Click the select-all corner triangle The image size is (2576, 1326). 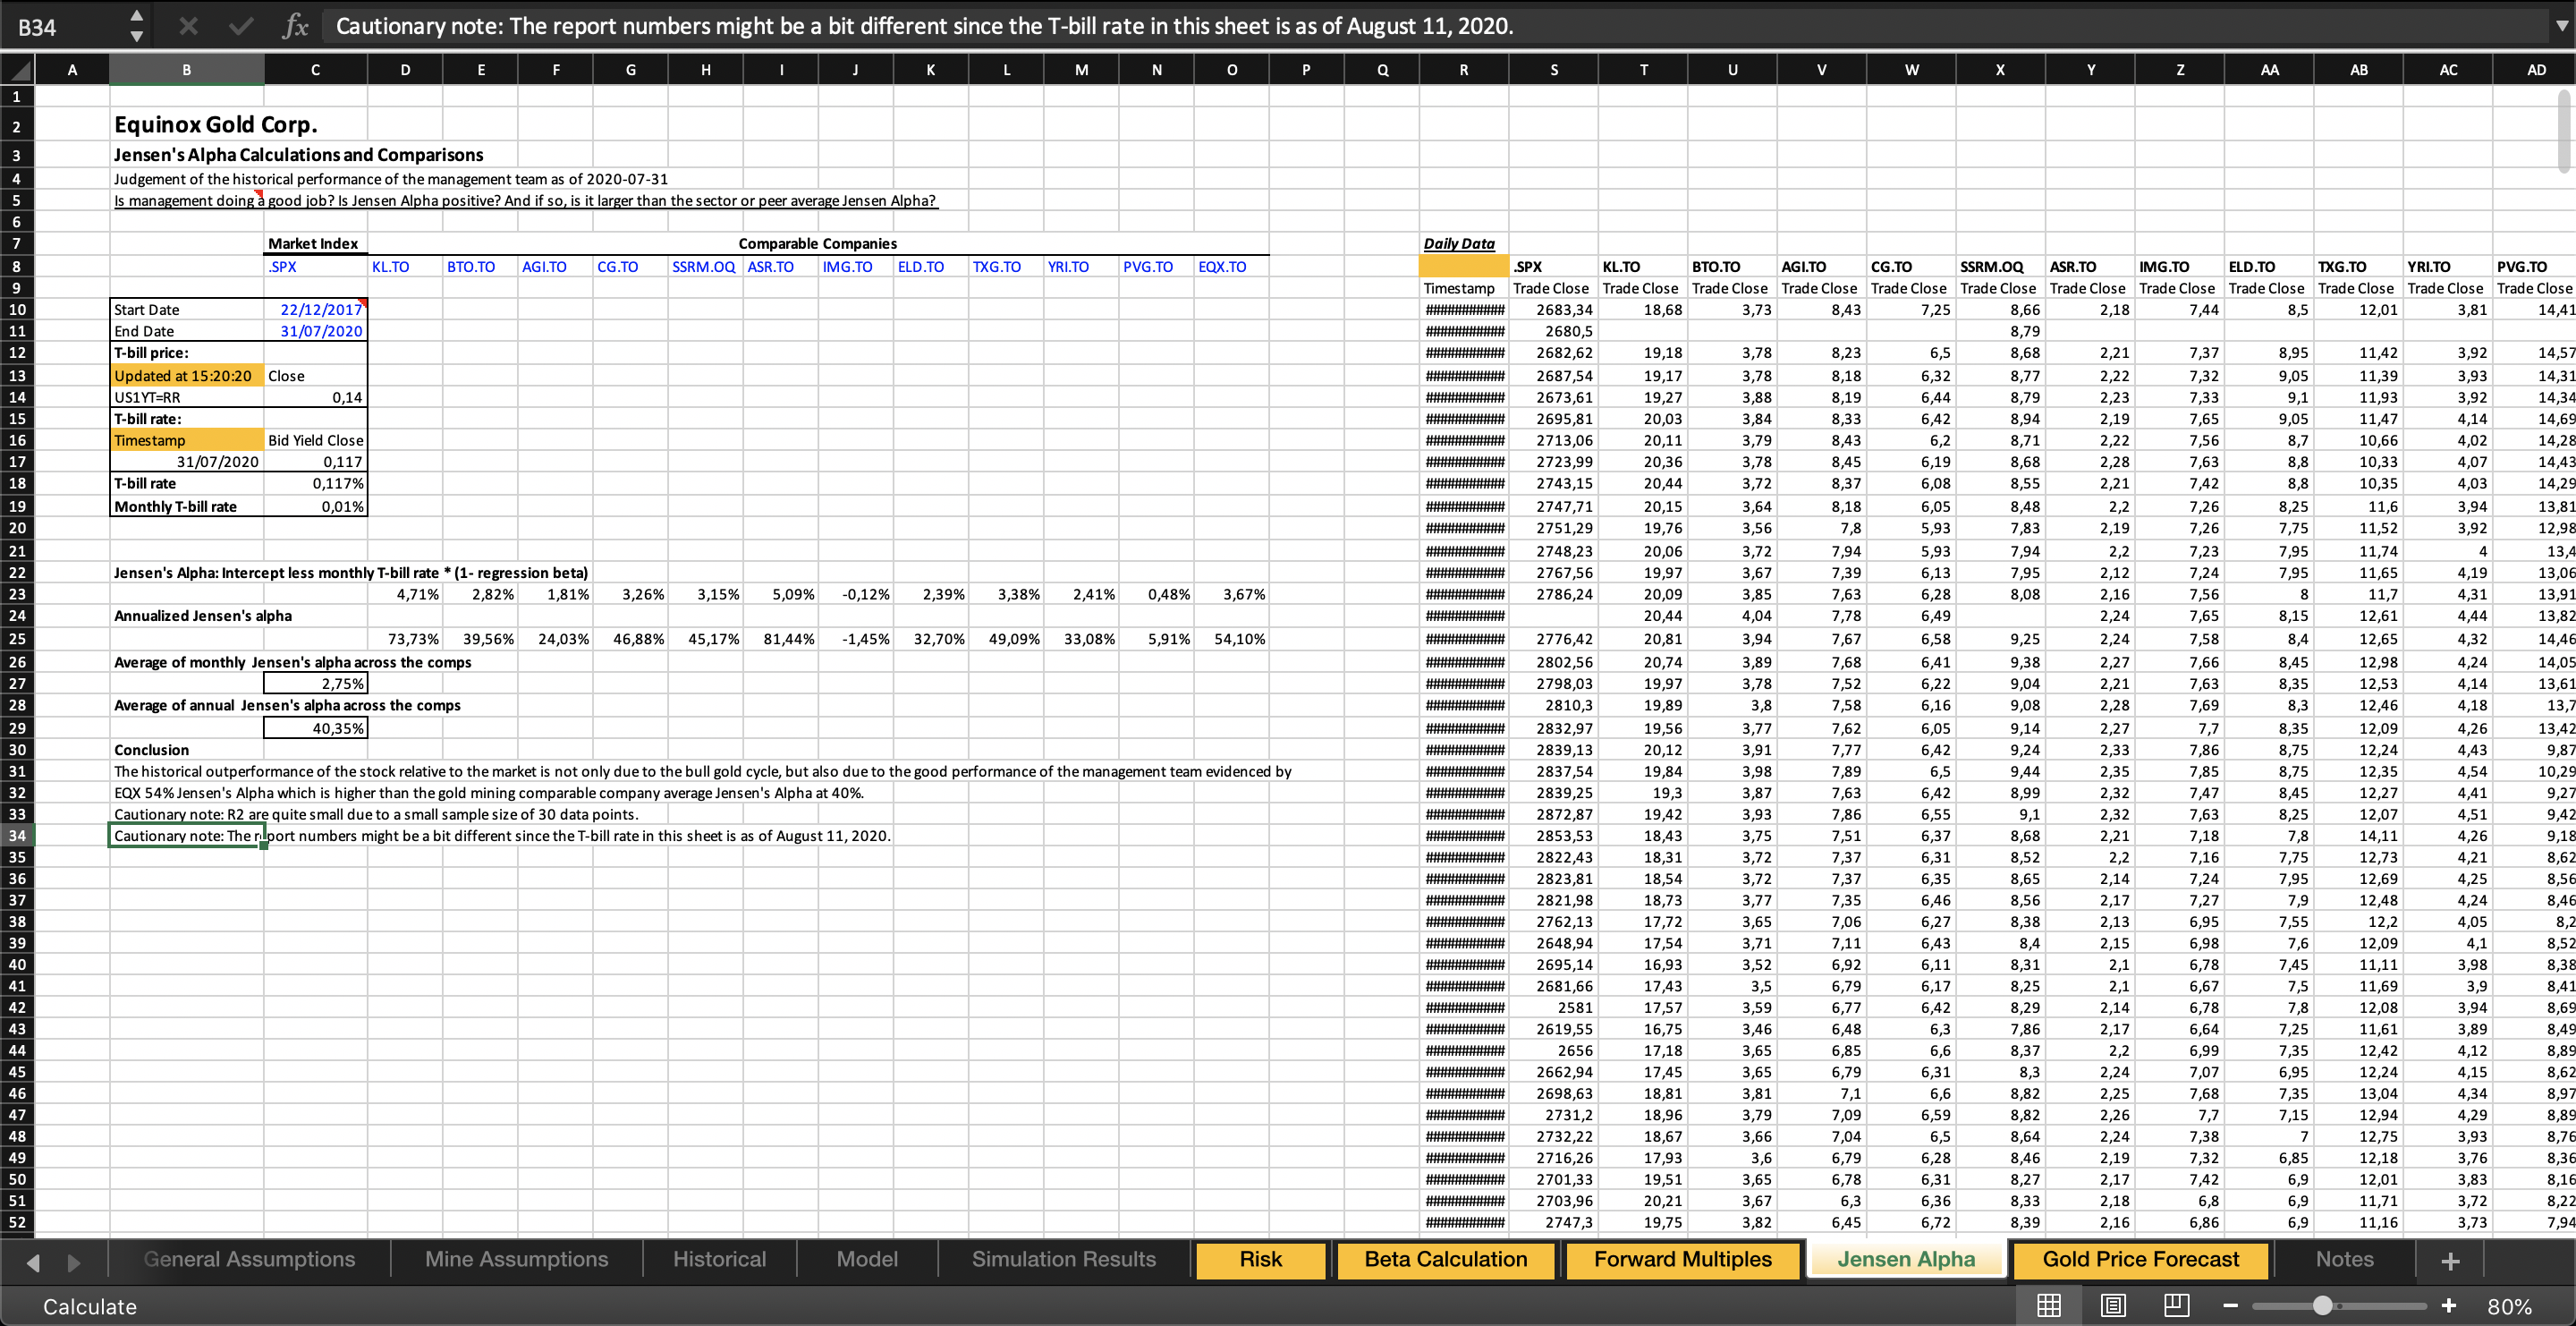18,70
